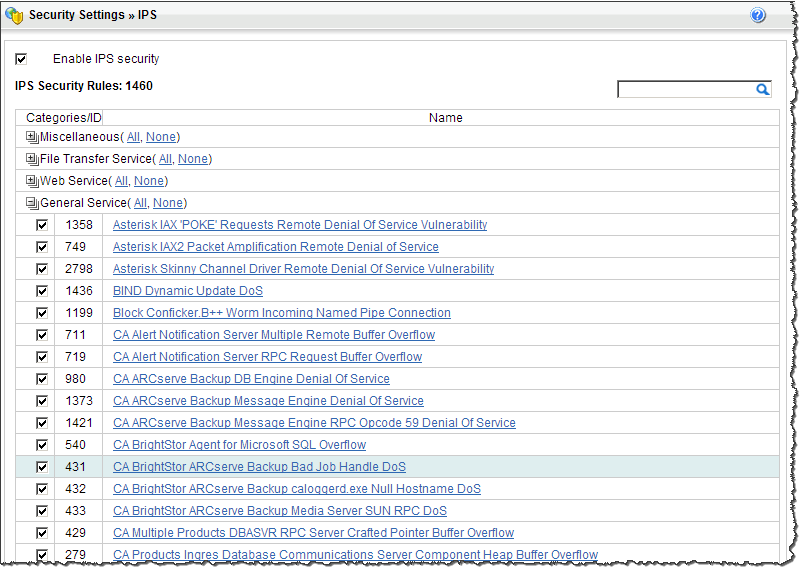Open CA BrightStor Agent for Microsoft SQL Overflow

click(x=239, y=445)
